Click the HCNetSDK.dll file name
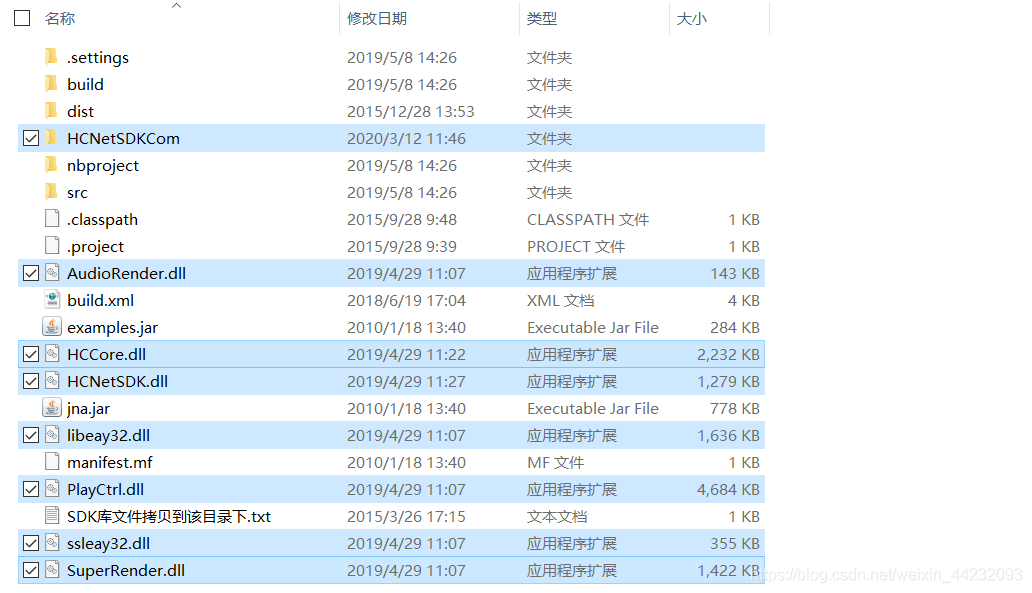The width and height of the screenshot is (1032, 593). point(117,381)
